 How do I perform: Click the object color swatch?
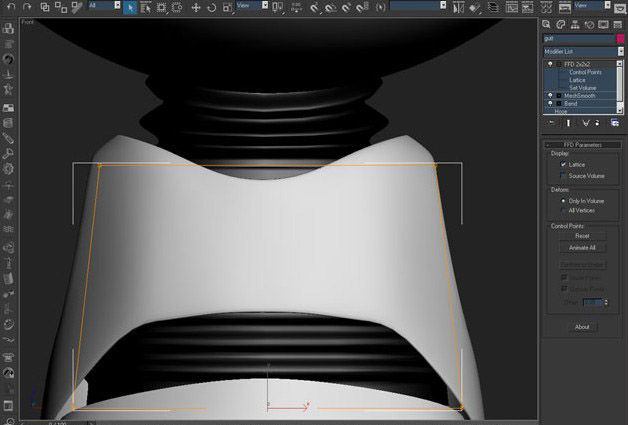coord(619,38)
